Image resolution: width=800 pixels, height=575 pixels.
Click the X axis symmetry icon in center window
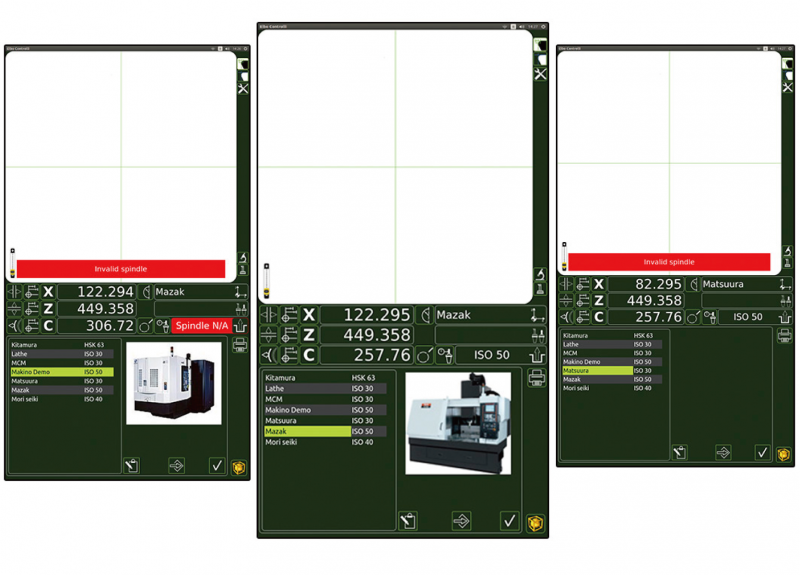click(x=268, y=315)
